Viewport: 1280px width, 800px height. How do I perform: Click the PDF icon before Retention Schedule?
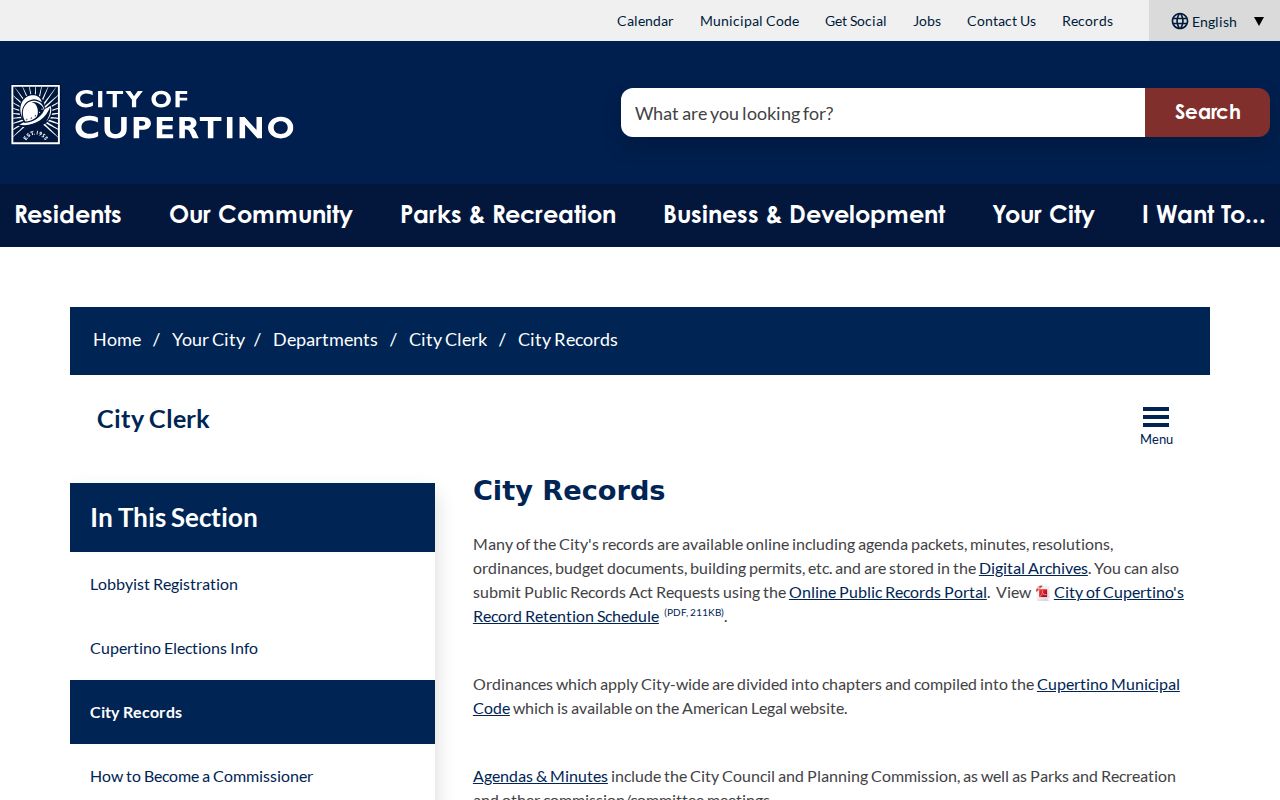[1042, 592]
